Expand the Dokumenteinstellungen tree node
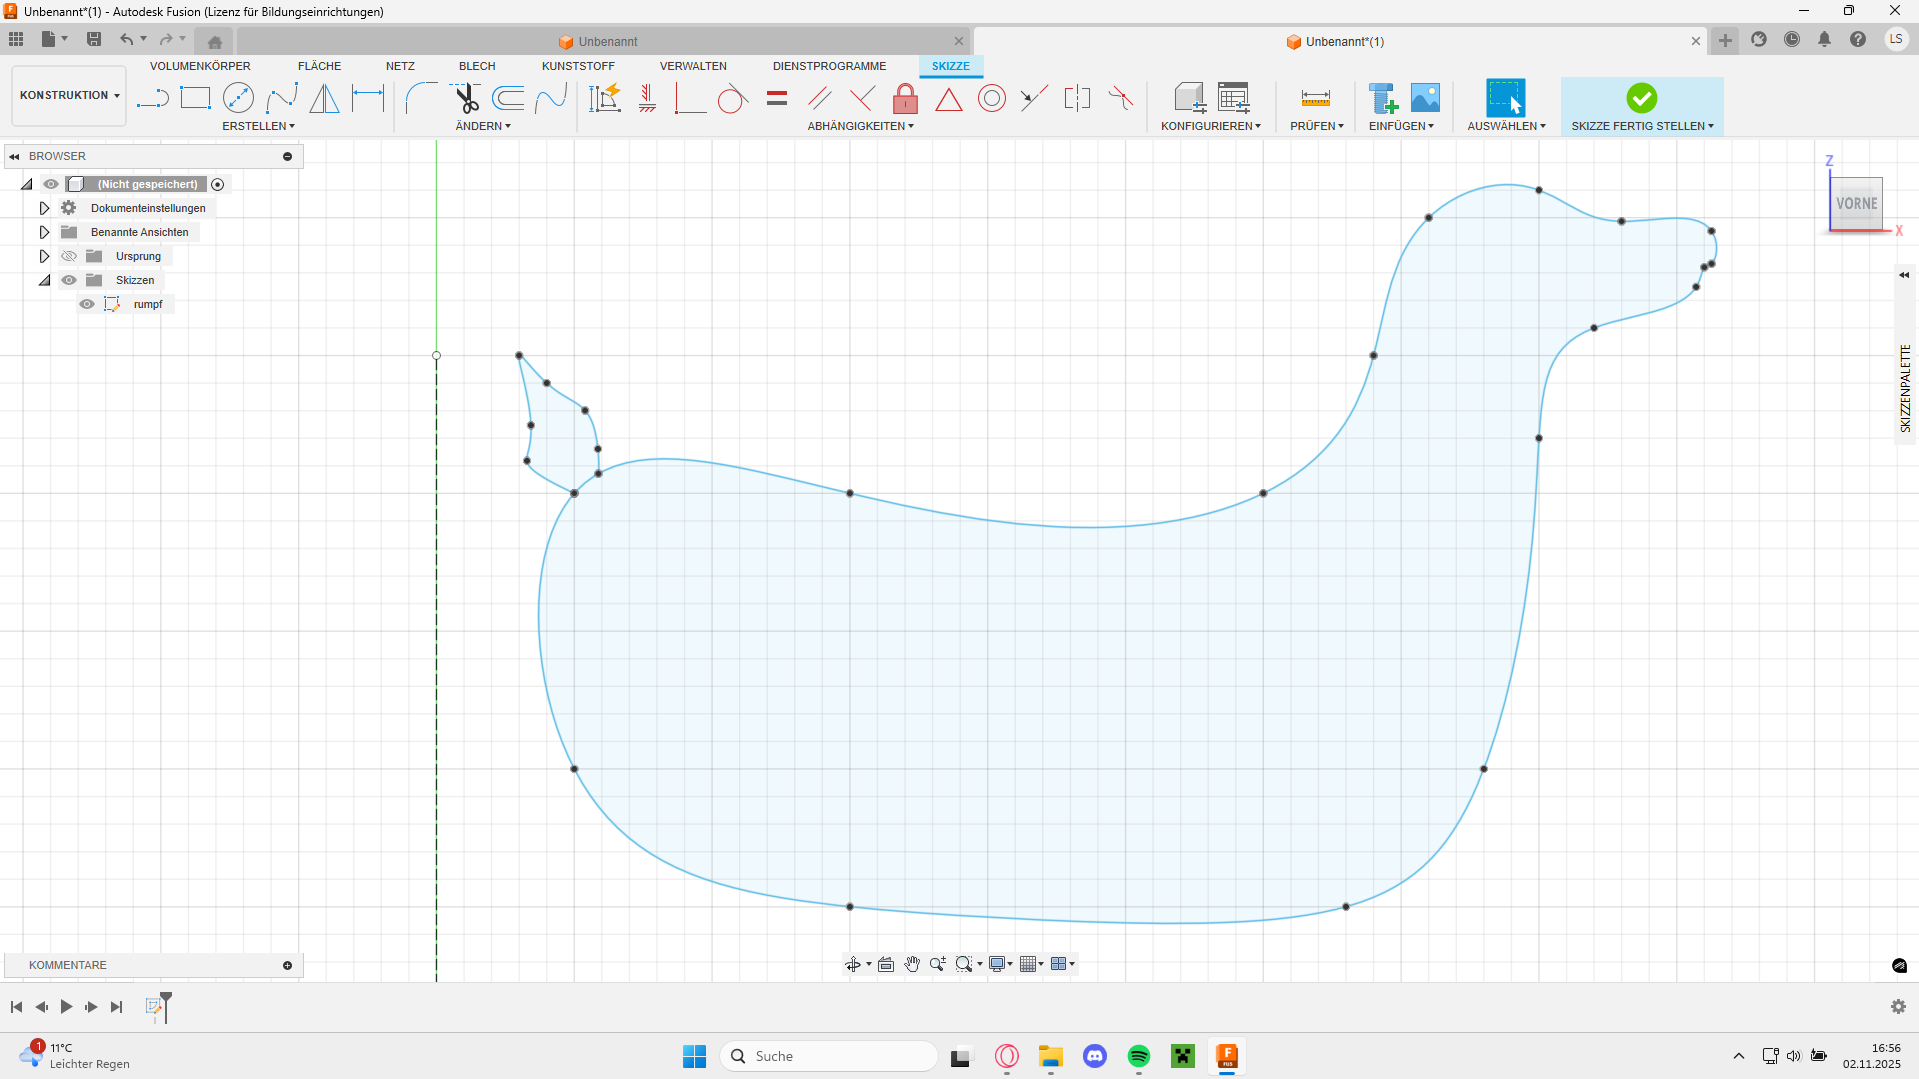 click(44, 208)
